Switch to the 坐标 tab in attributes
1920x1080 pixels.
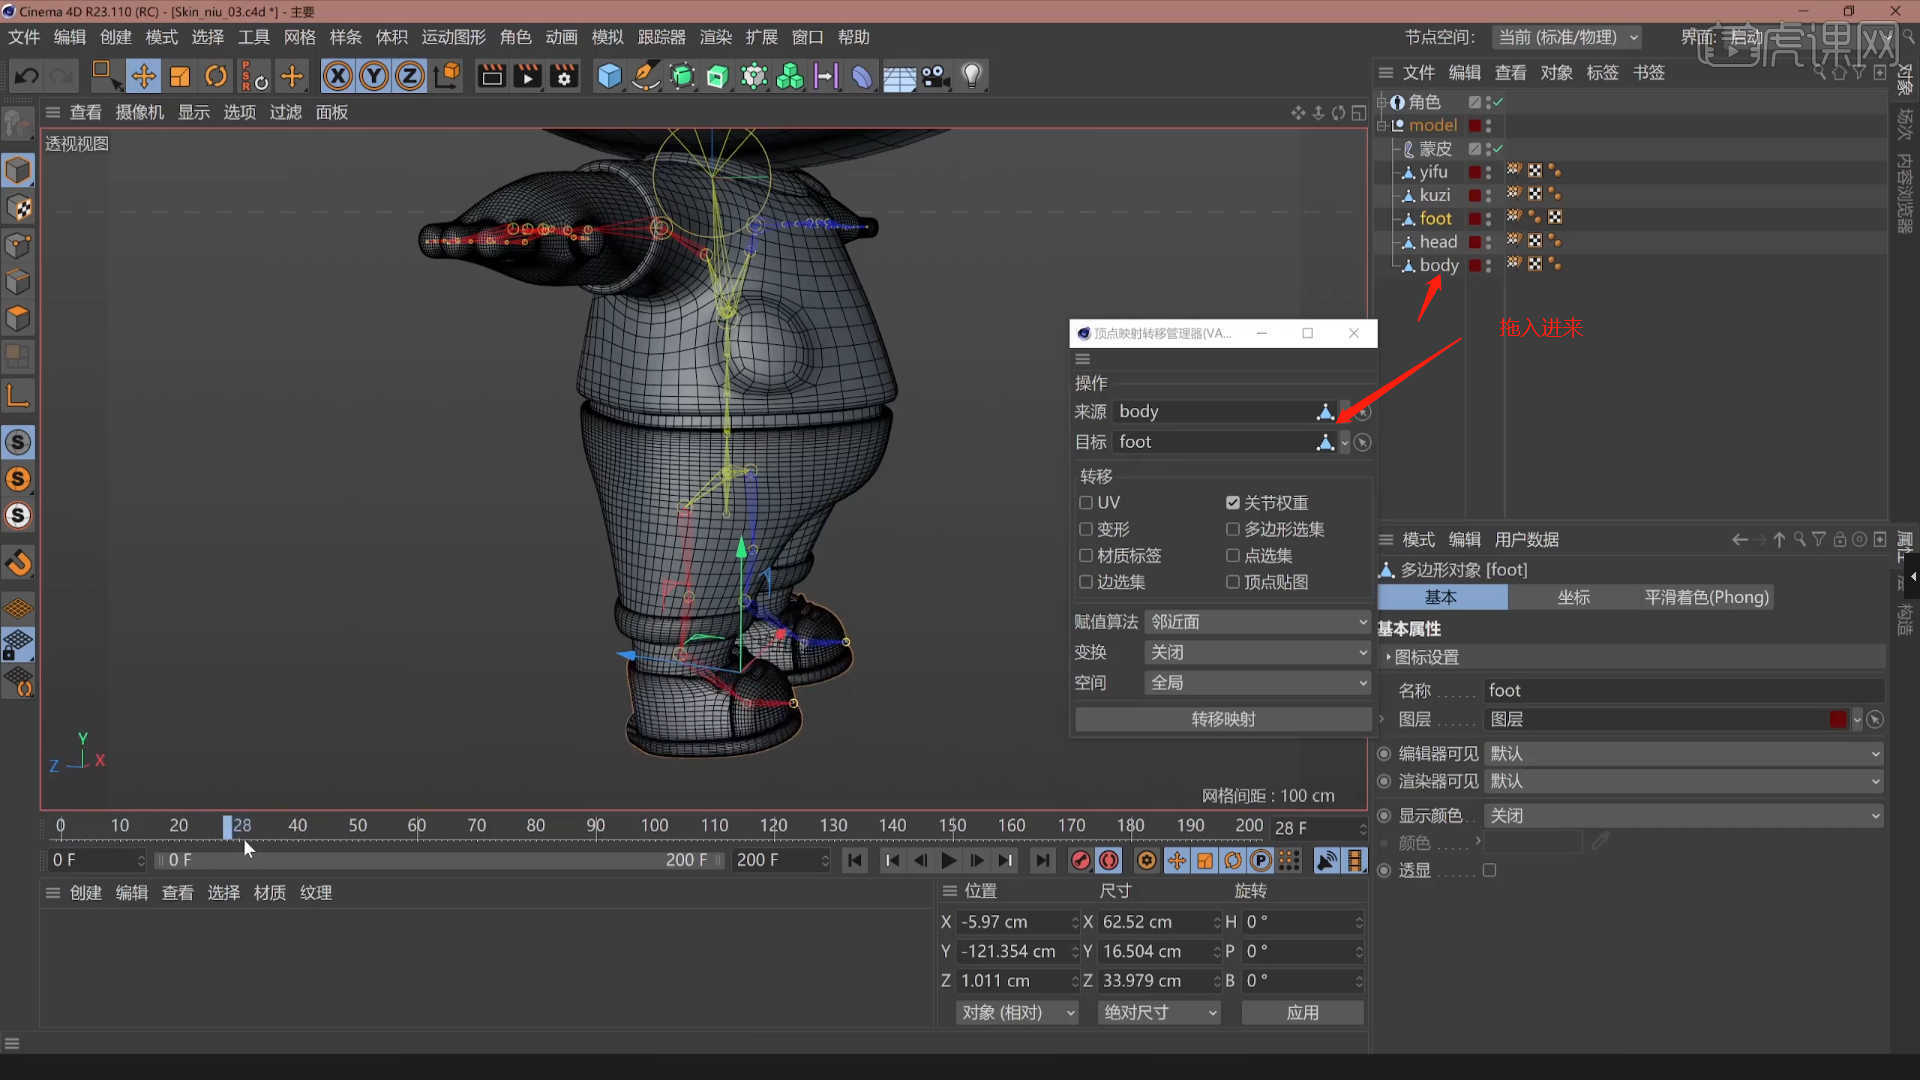tap(1574, 596)
